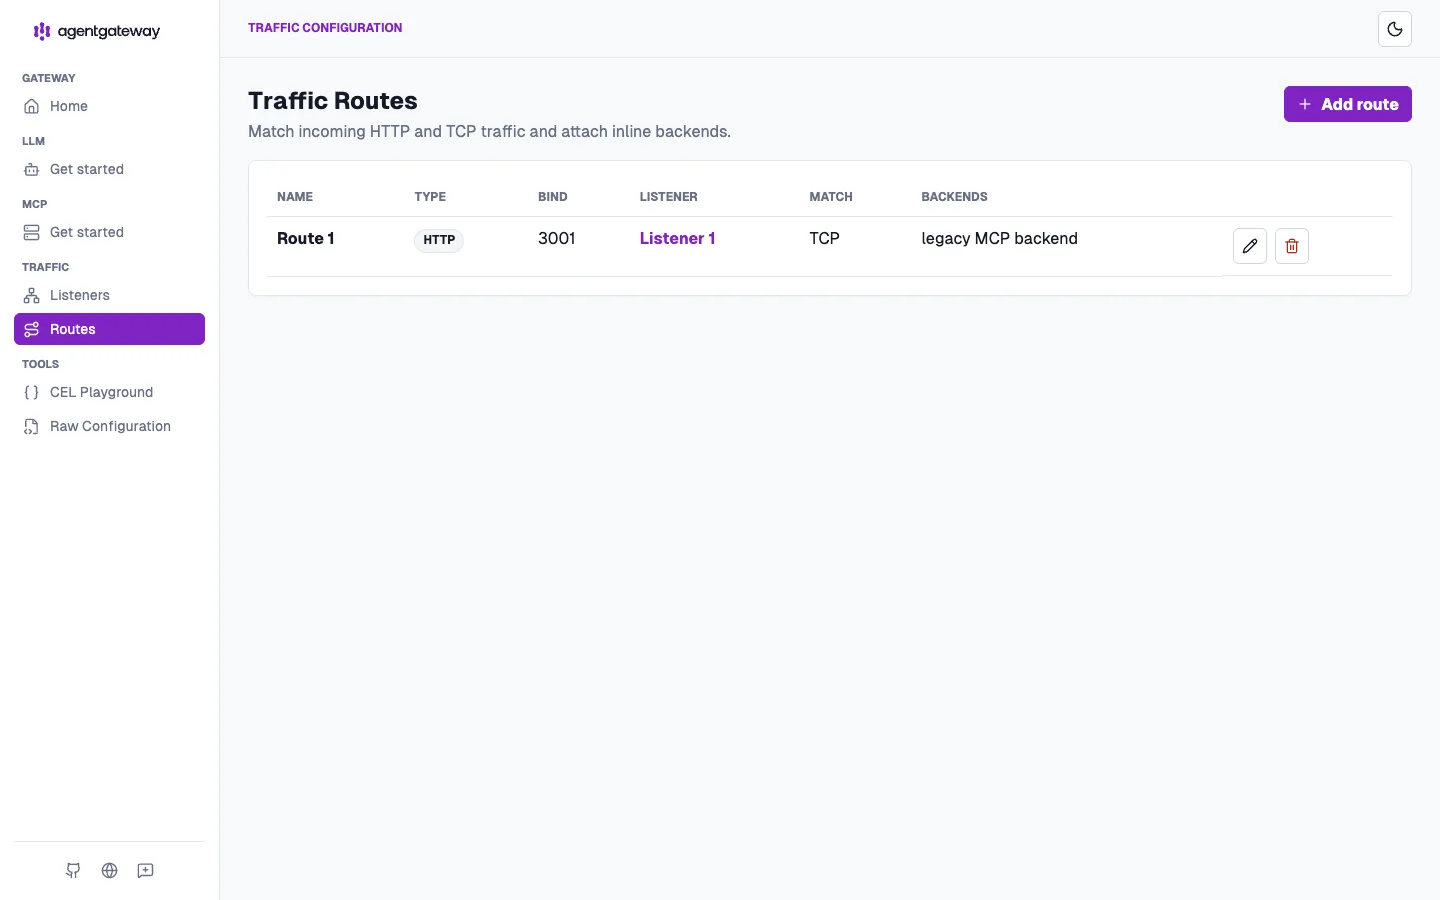
Task: Click the Listeners network icon in the sidebar
Action: tap(32, 295)
